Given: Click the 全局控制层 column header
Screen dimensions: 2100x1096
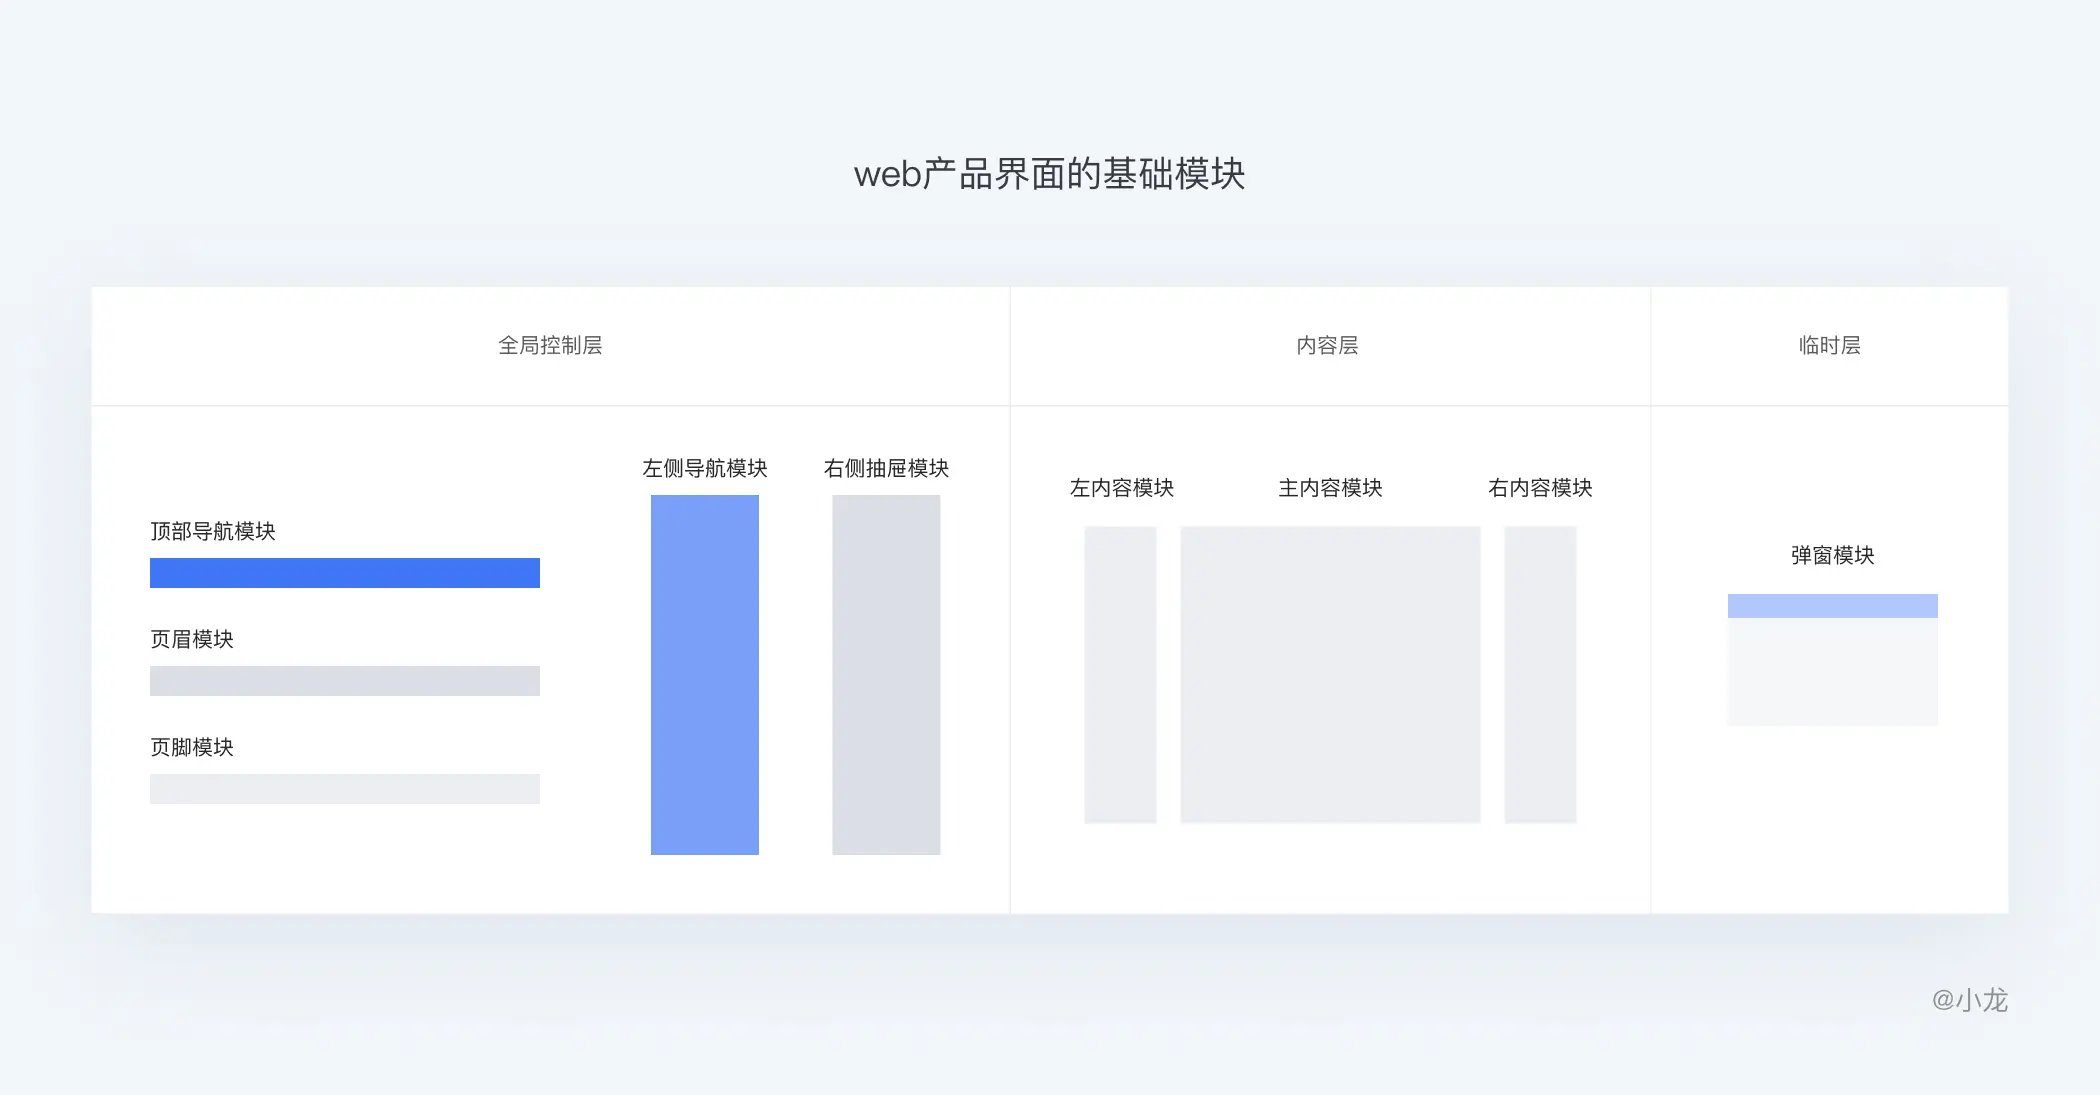Looking at the screenshot, I should tap(550, 346).
